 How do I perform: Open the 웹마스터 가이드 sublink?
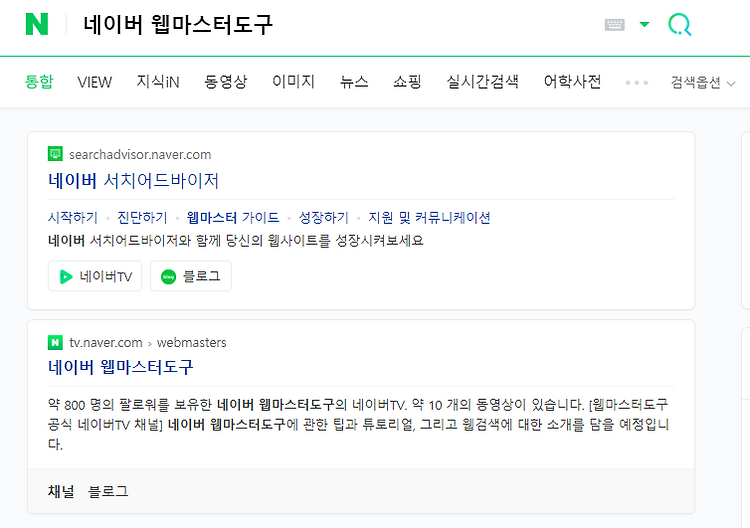coord(233,218)
